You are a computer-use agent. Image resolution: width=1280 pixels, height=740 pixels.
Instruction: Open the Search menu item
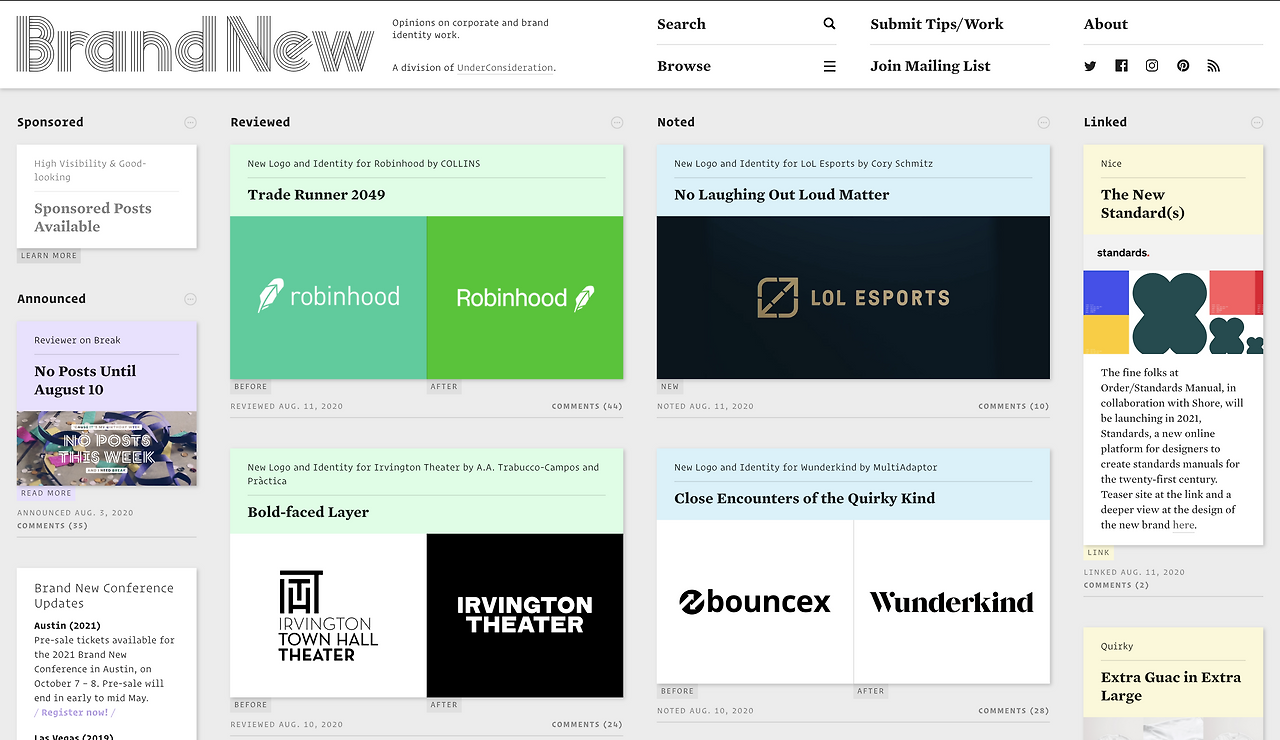tap(681, 24)
